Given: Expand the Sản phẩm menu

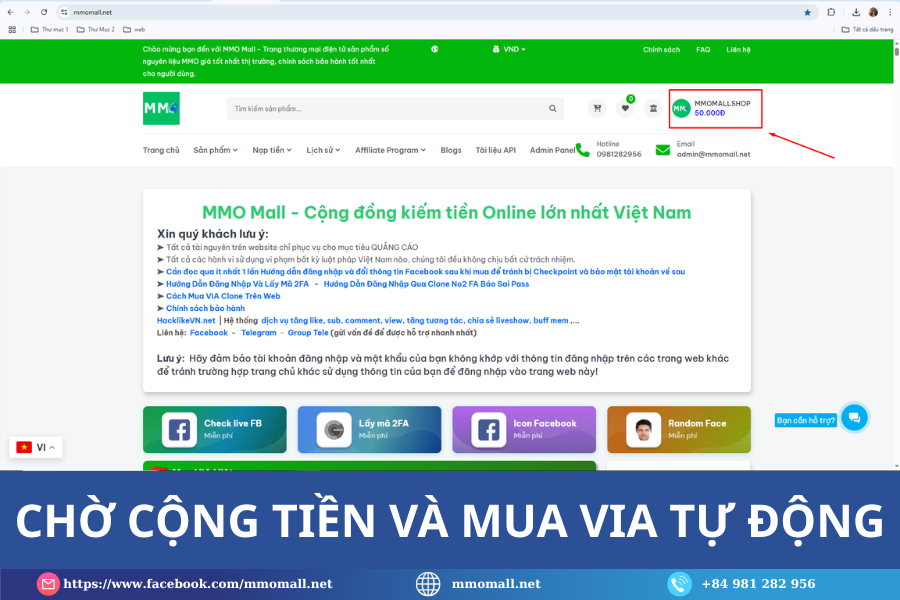Looking at the screenshot, I should click(x=215, y=150).
